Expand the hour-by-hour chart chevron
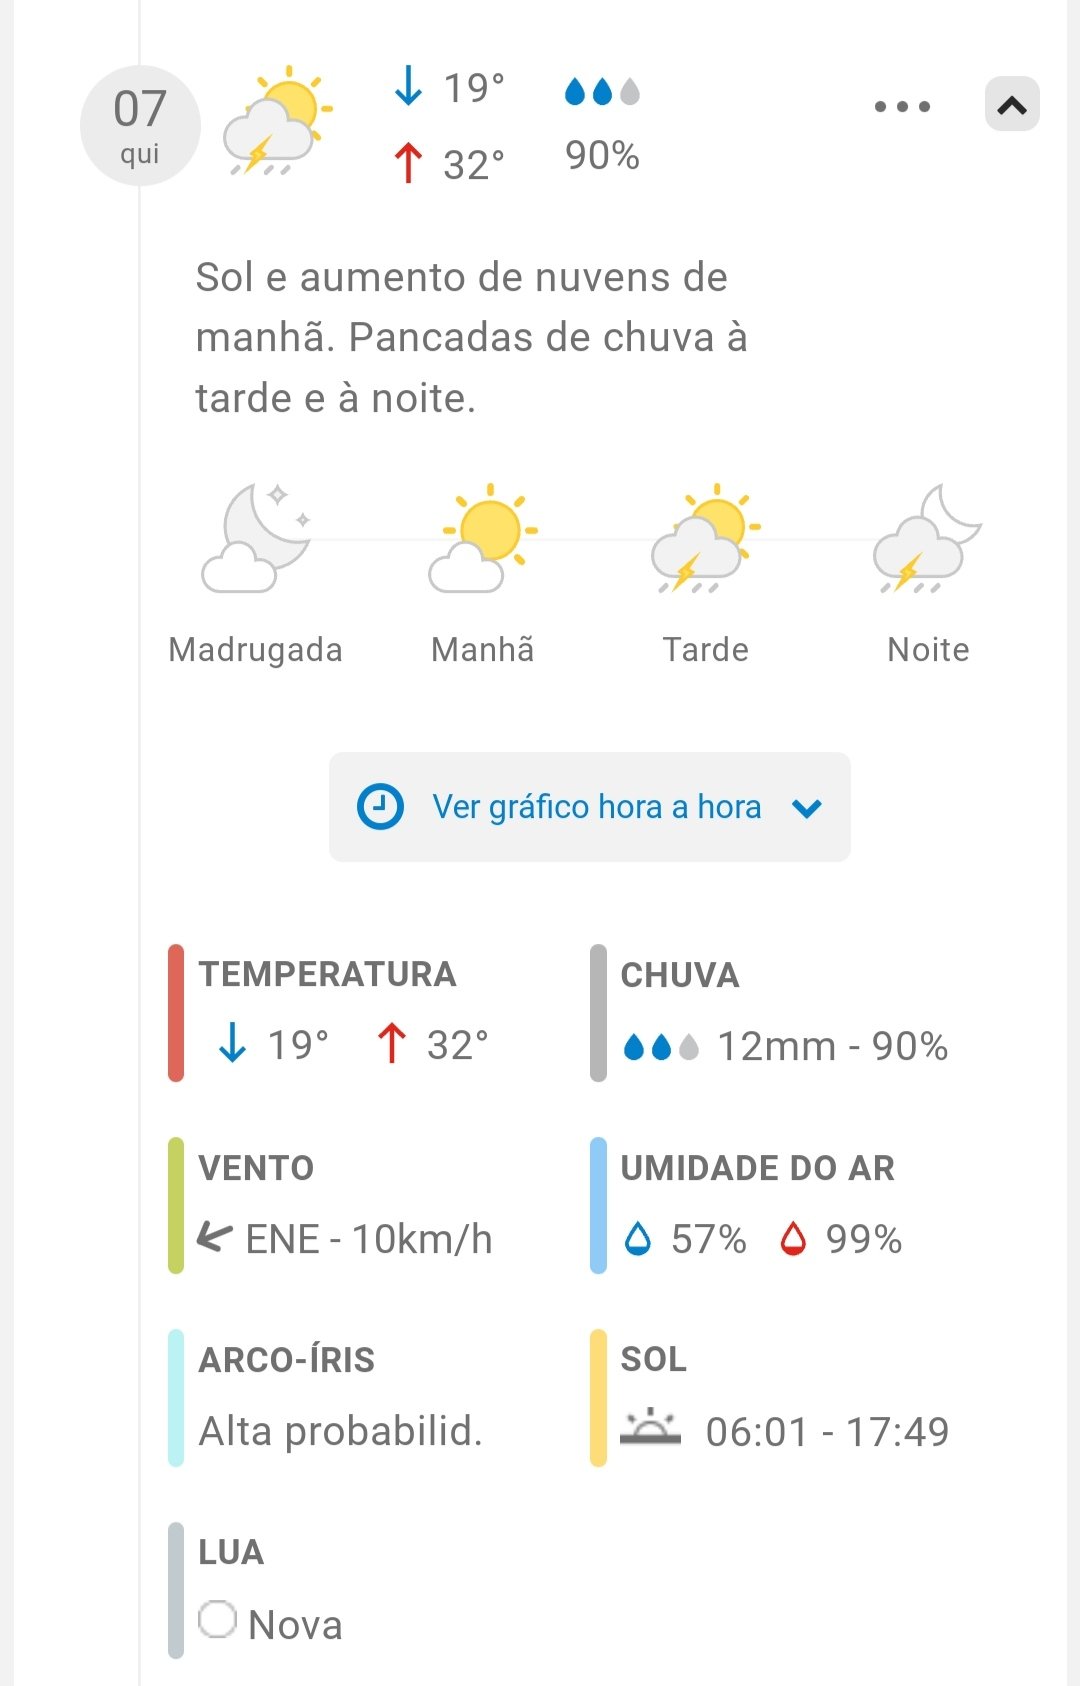This screenshot has height=1686, width=1080. tap(807, 808)
